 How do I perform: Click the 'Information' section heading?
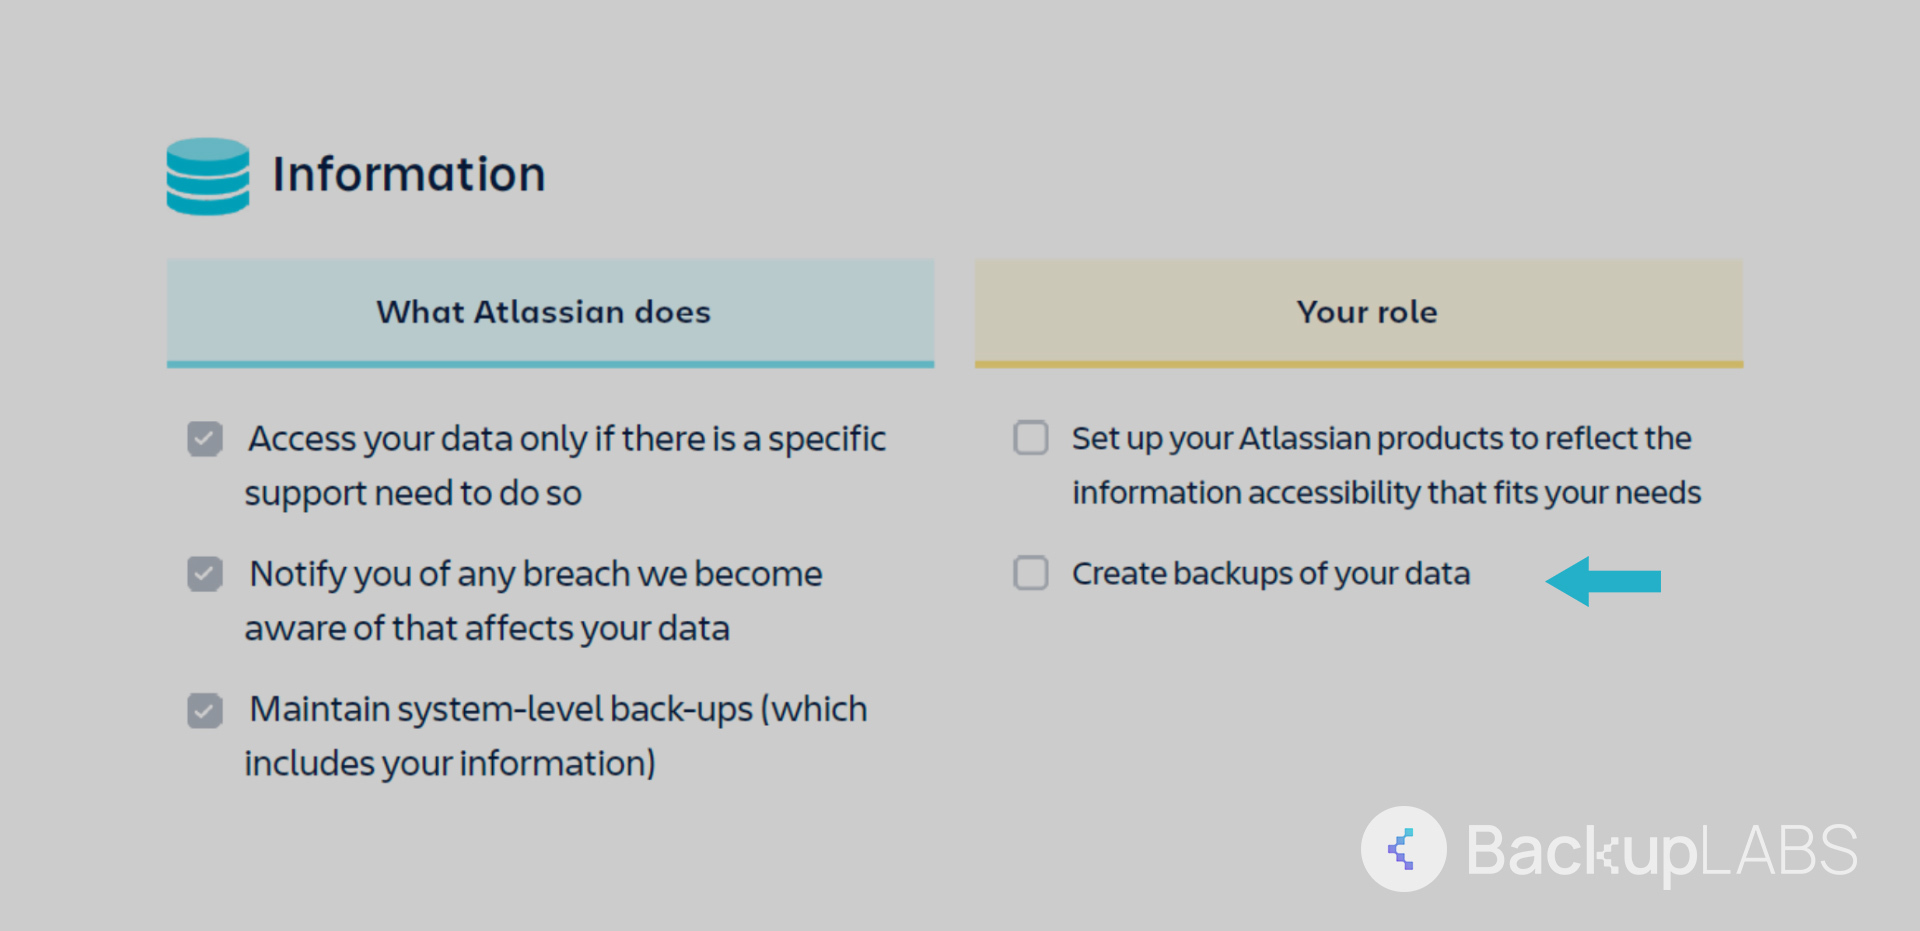point(409,175)
